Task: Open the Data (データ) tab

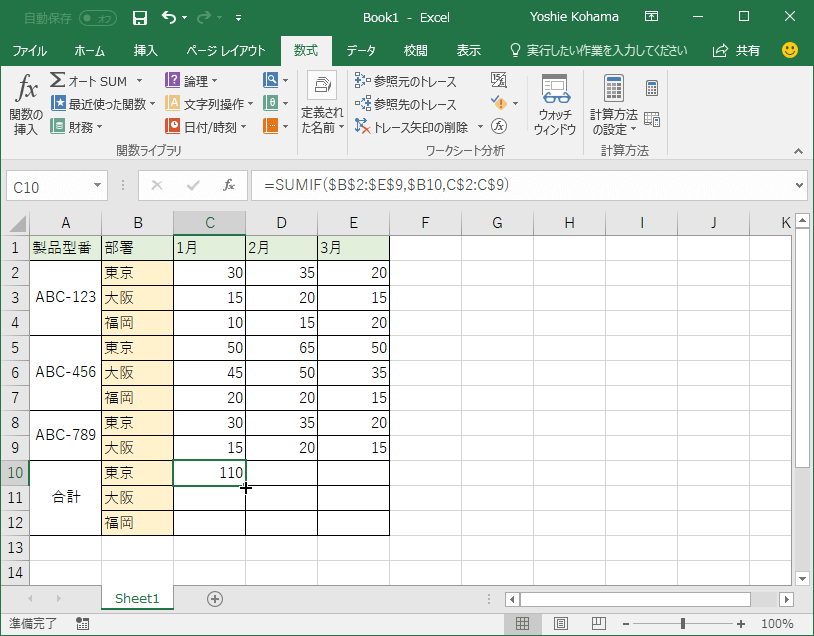Action: (361, 51)
